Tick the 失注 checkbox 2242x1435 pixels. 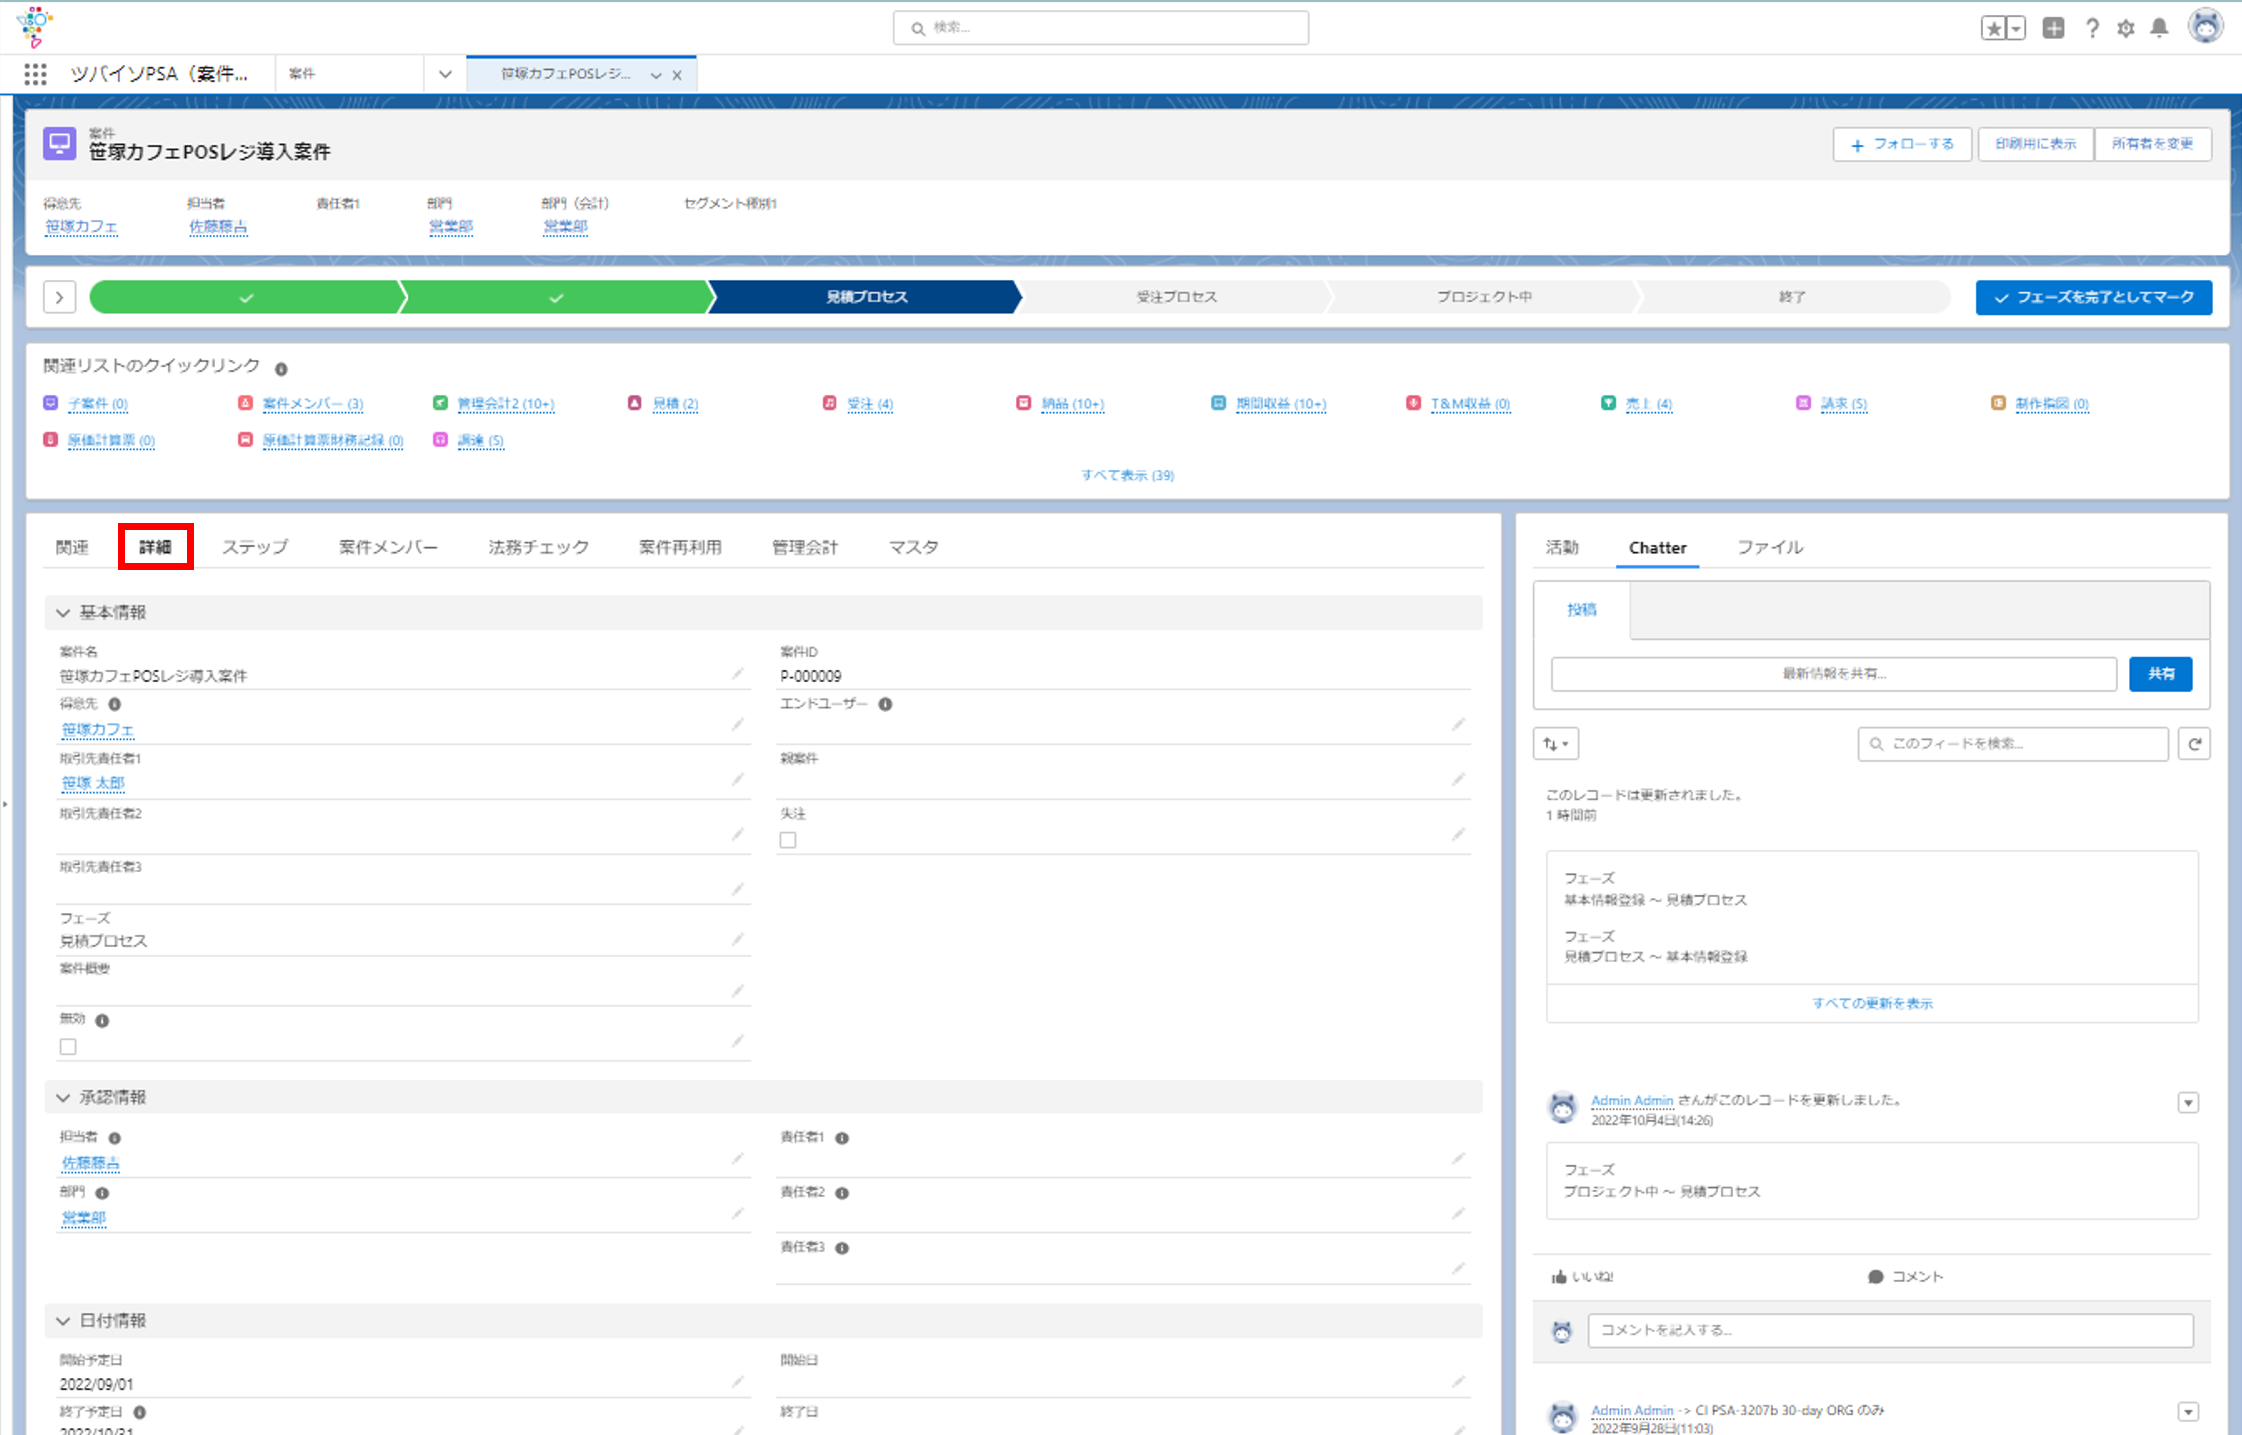[x=788, y=840]
